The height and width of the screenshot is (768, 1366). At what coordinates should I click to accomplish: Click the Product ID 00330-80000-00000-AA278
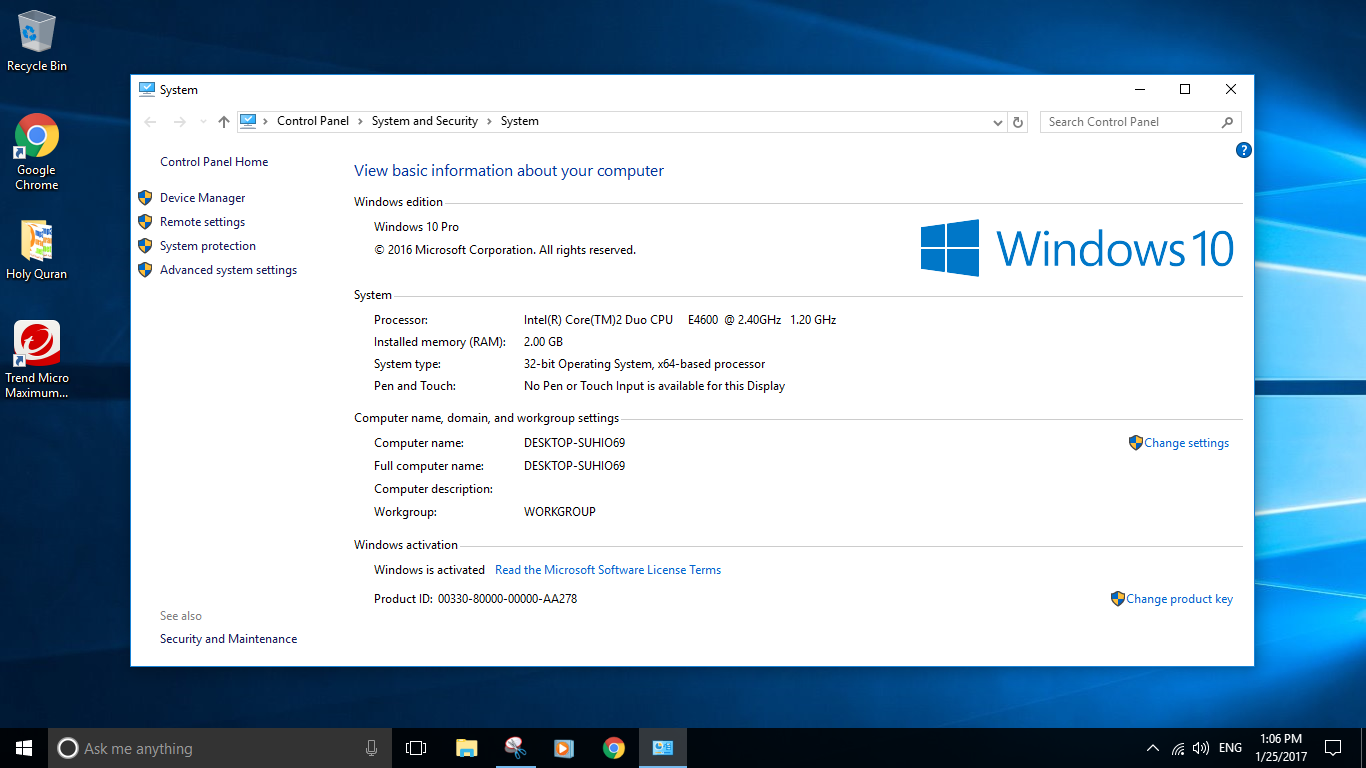(507, 599)
